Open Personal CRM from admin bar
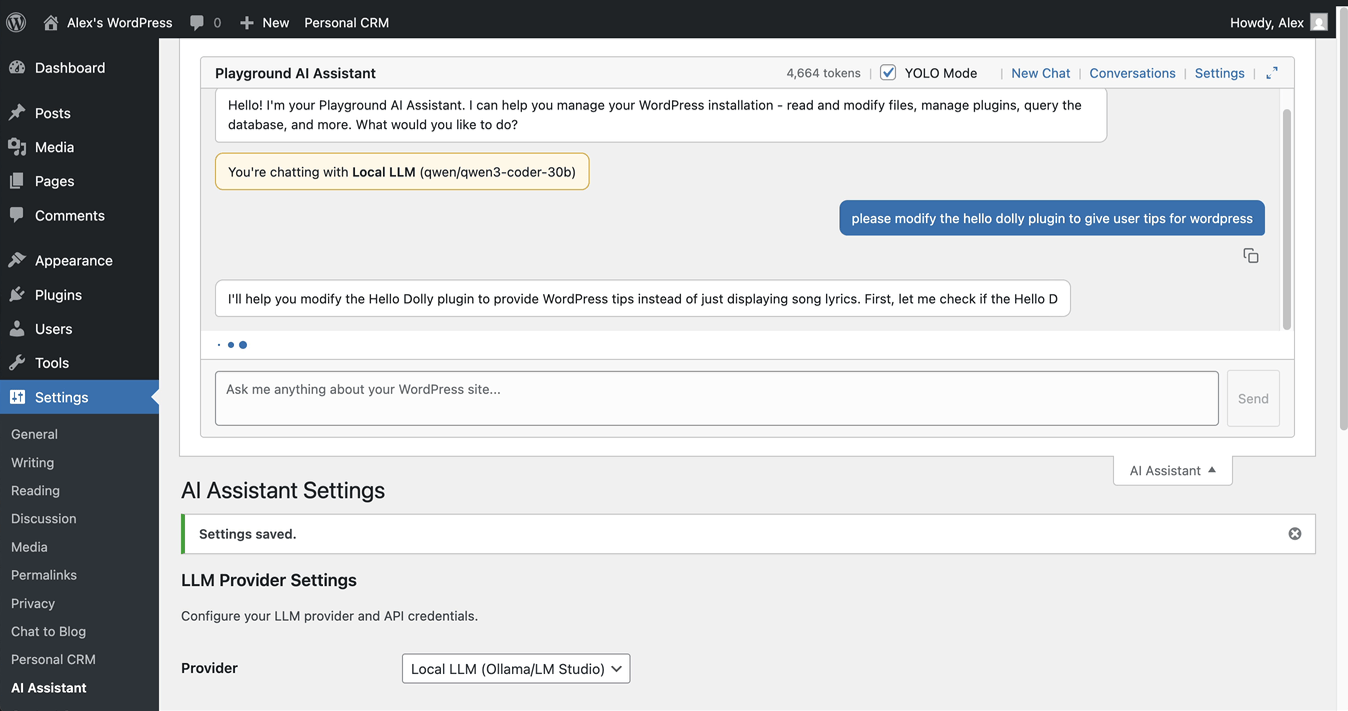 coord(346,21)
